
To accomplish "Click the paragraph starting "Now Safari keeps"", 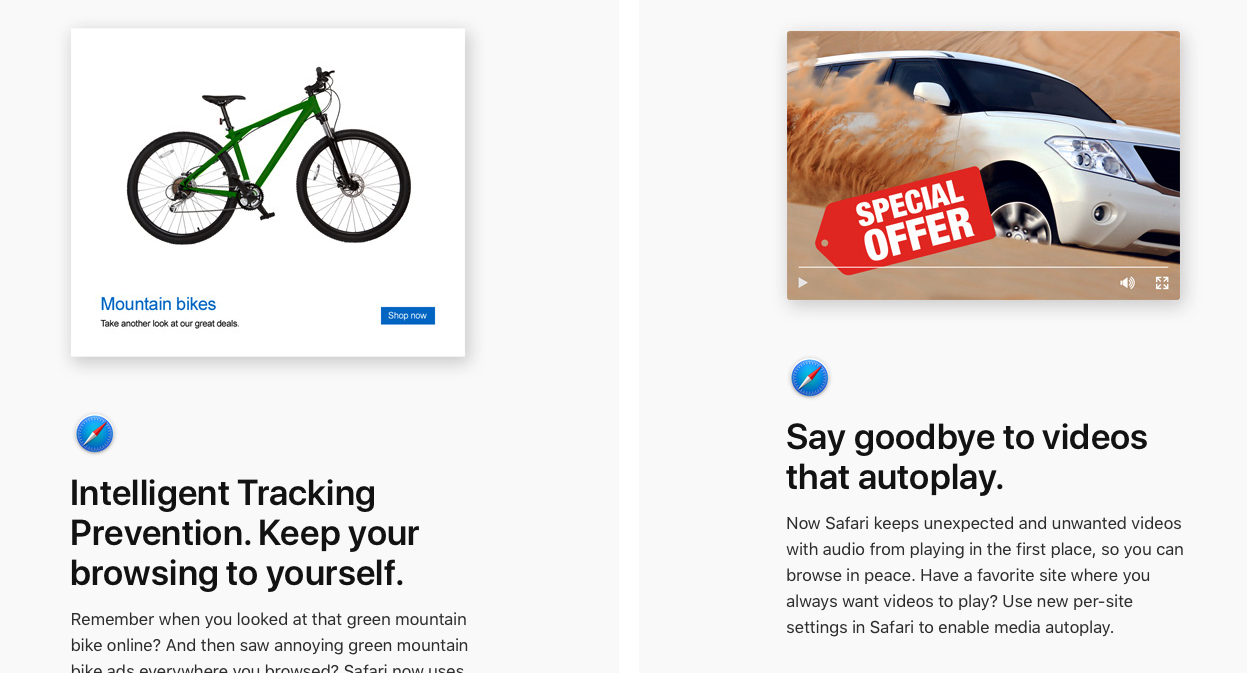I will pos(985,575).
